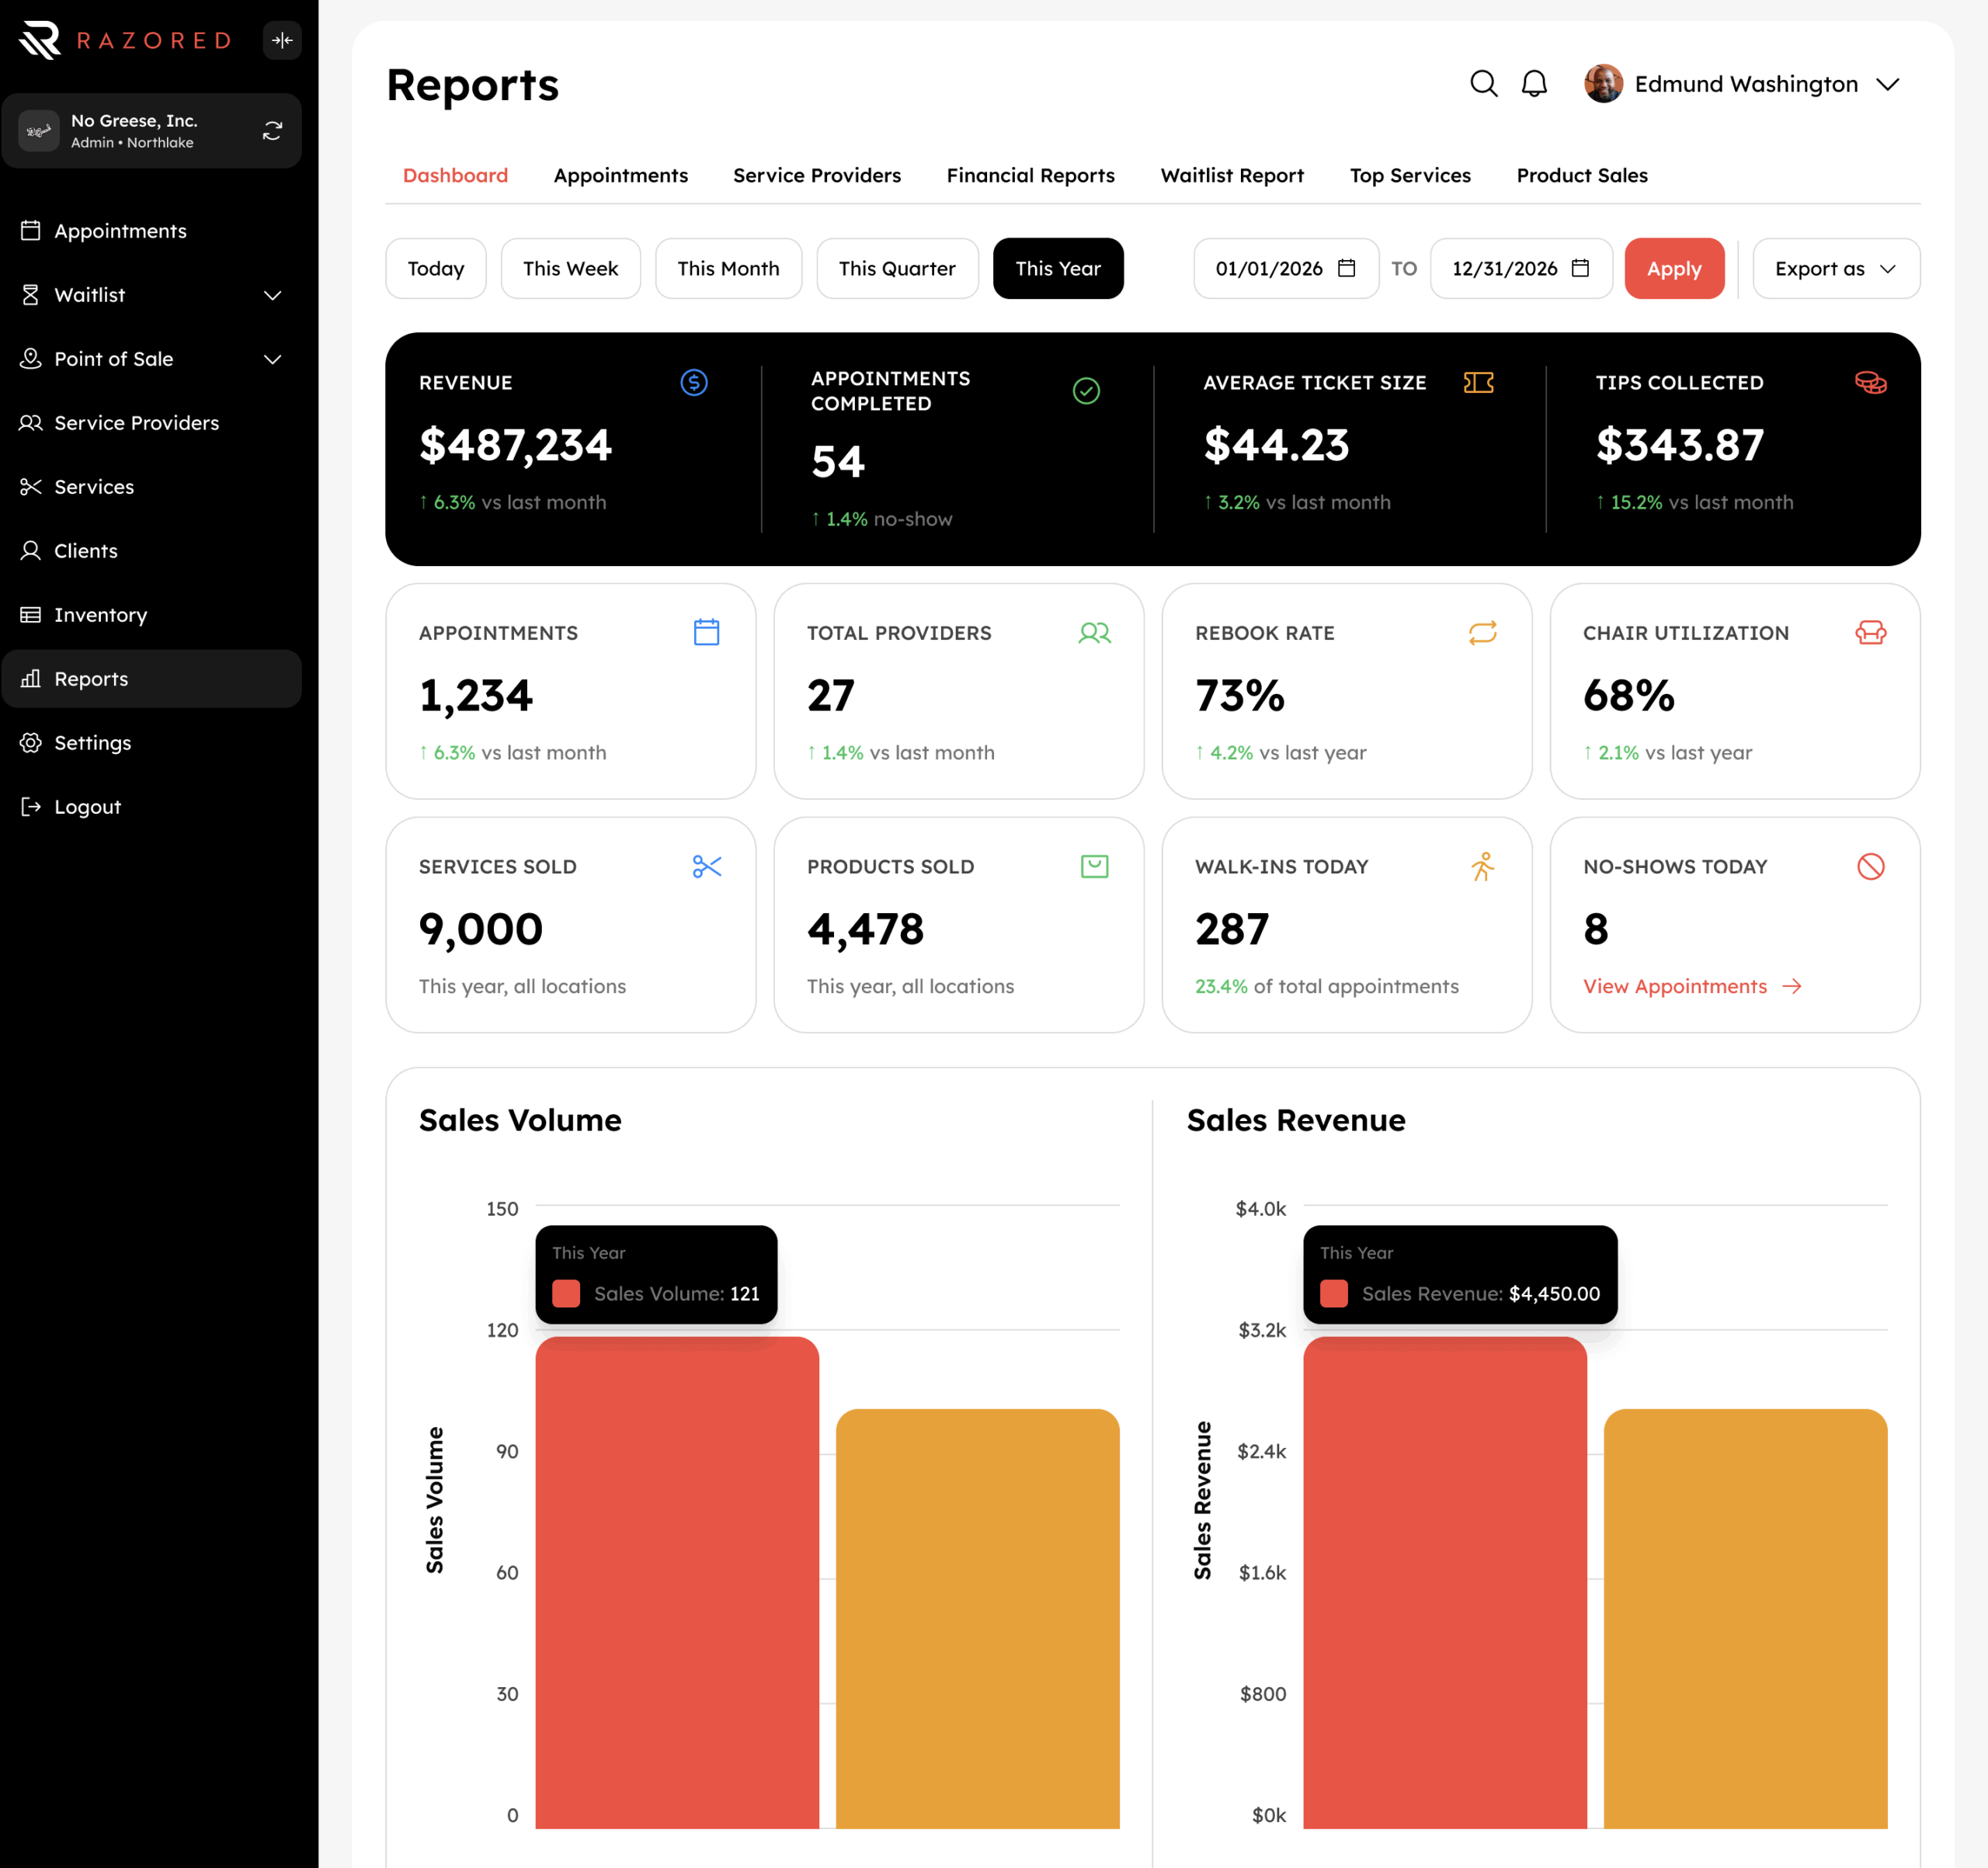Click the Sales Volume chart heading

click(520, 1120)
